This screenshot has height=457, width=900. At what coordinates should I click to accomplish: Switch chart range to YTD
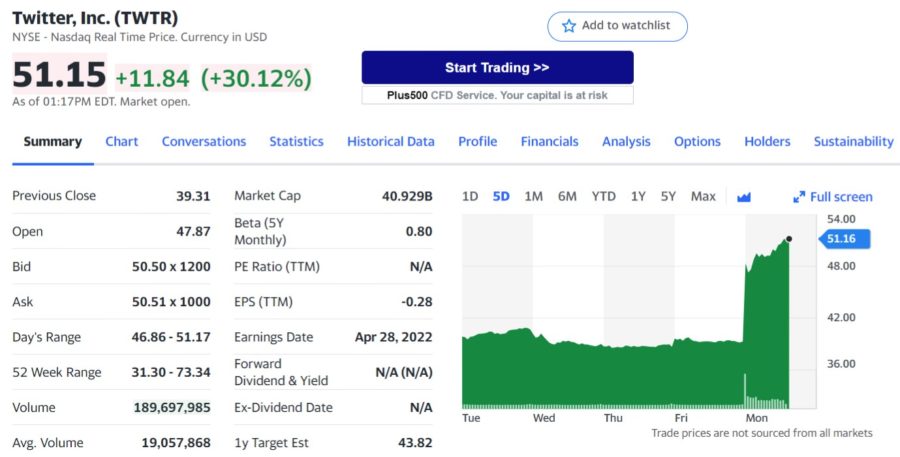(x=603, y=197)
